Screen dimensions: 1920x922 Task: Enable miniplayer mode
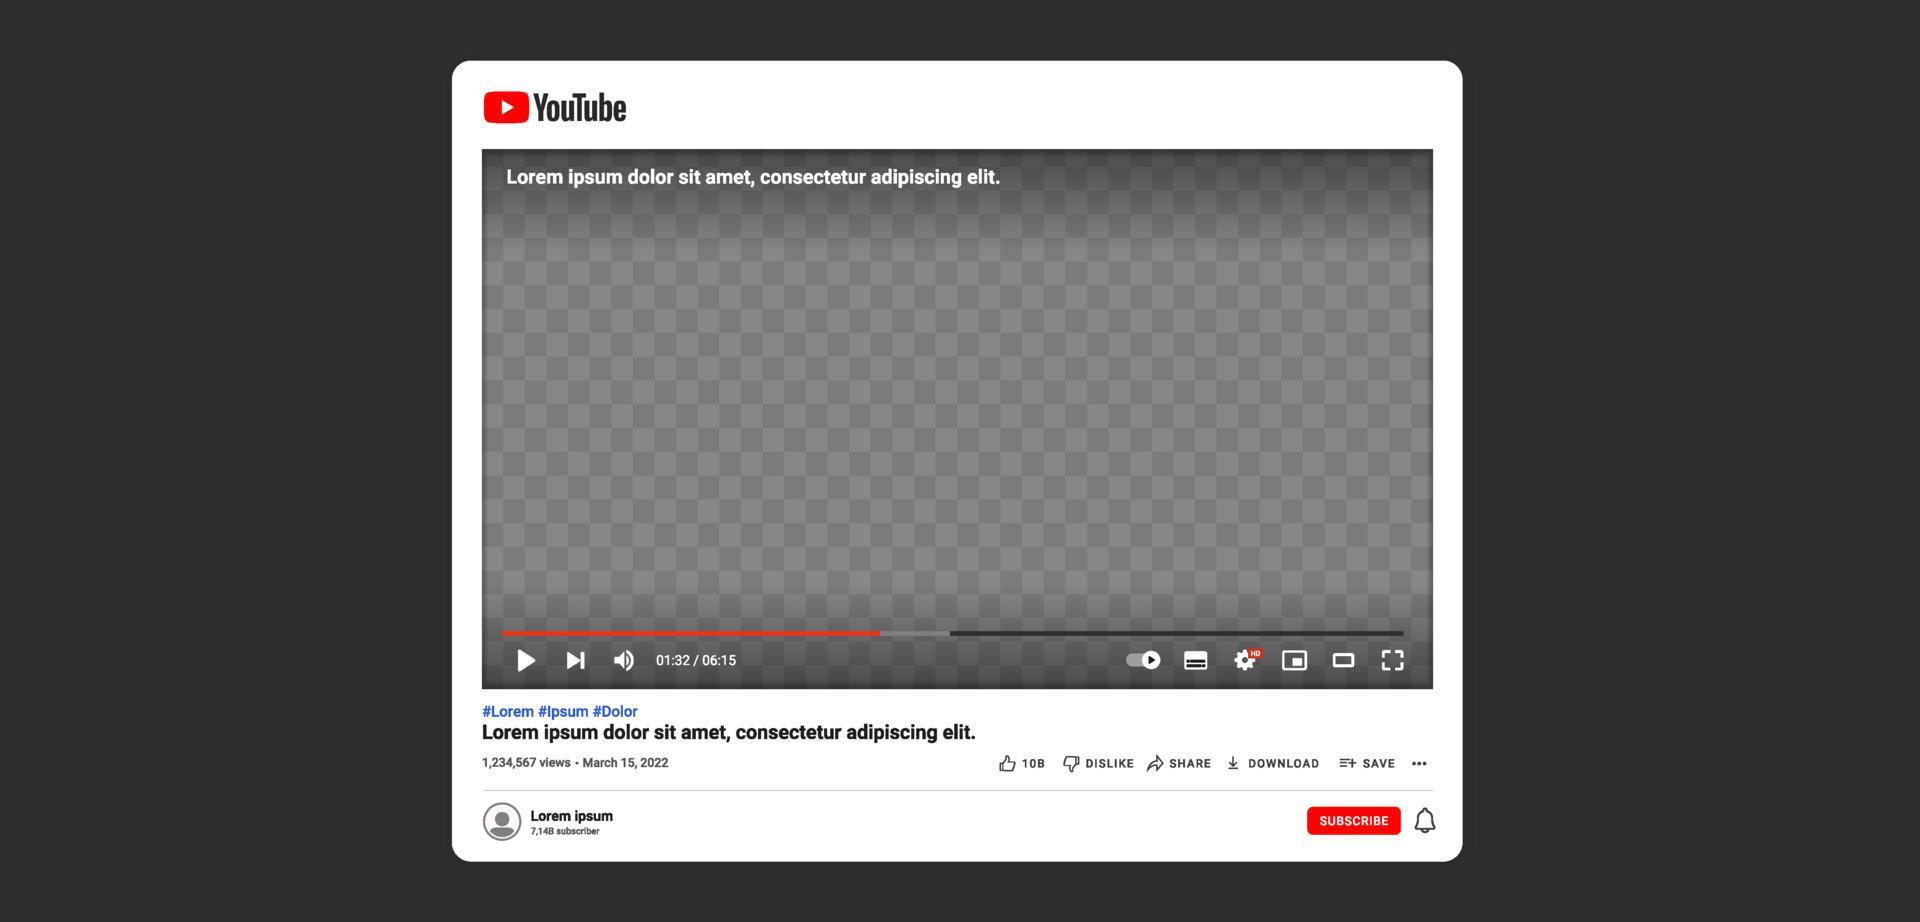(x=1295, y=660)
